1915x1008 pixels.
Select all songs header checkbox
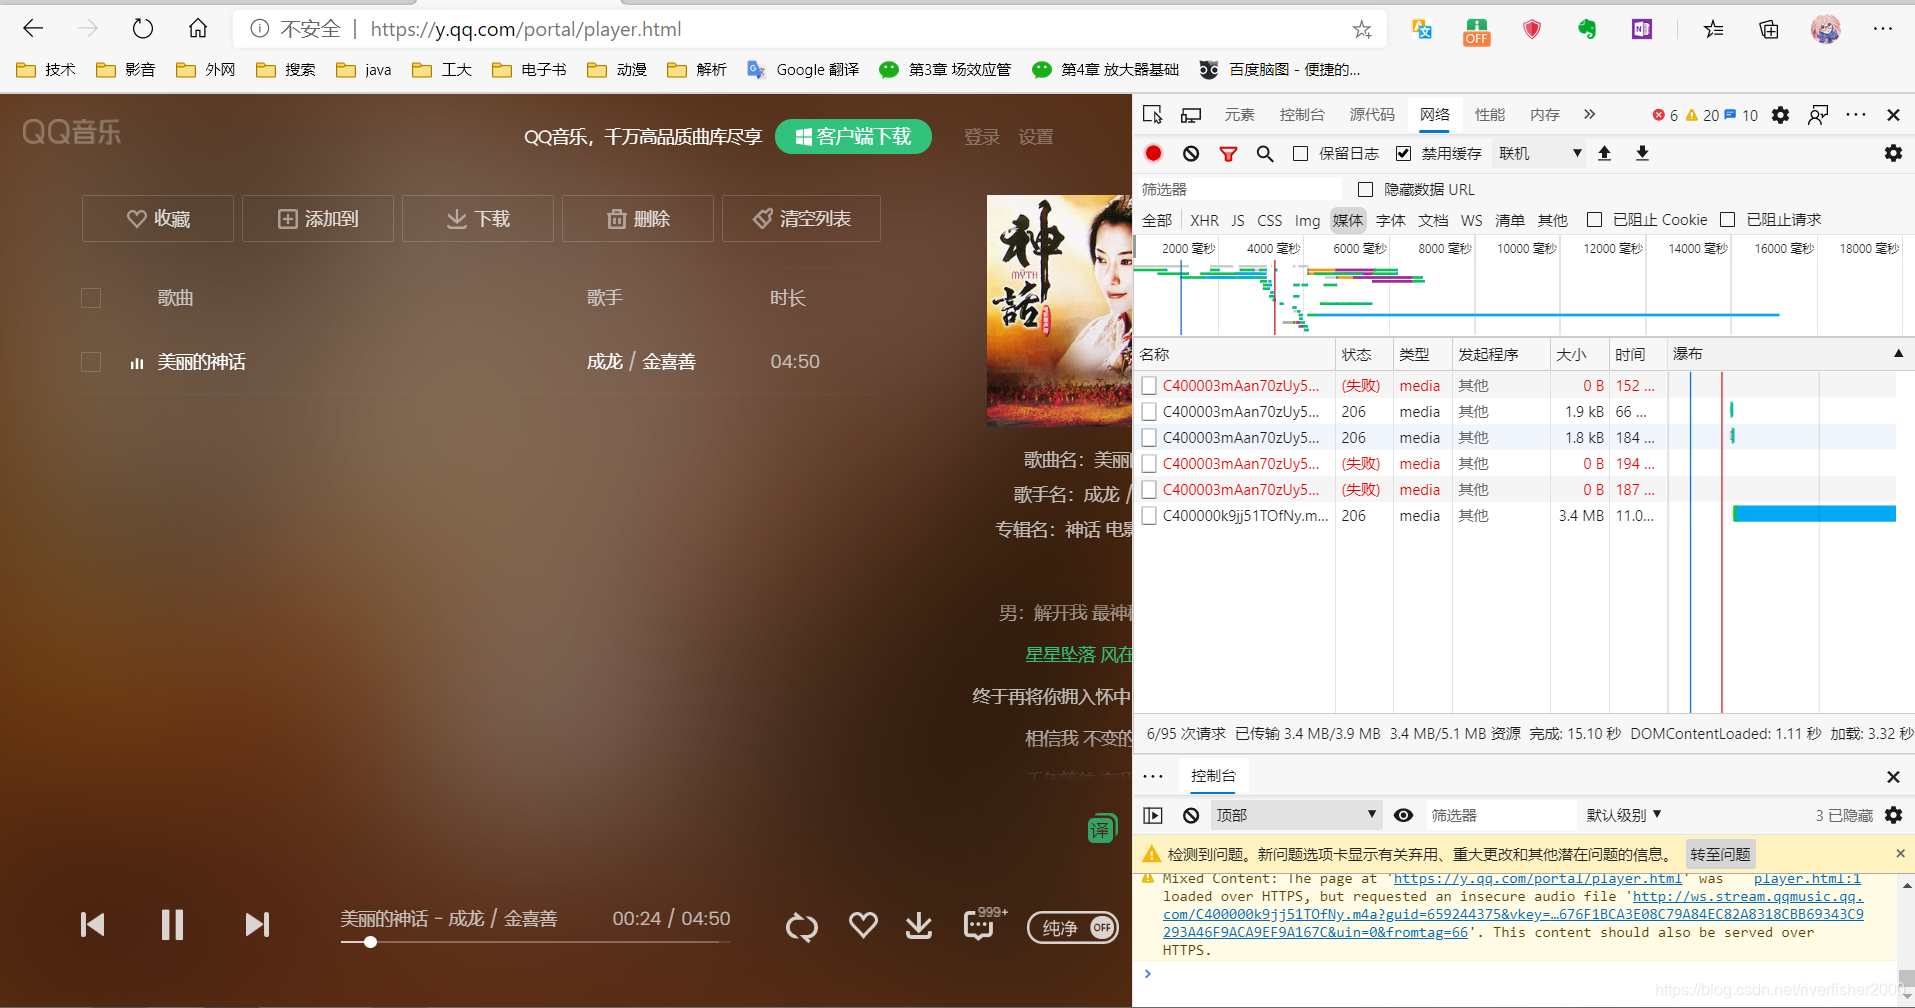[x=91, y=298]
